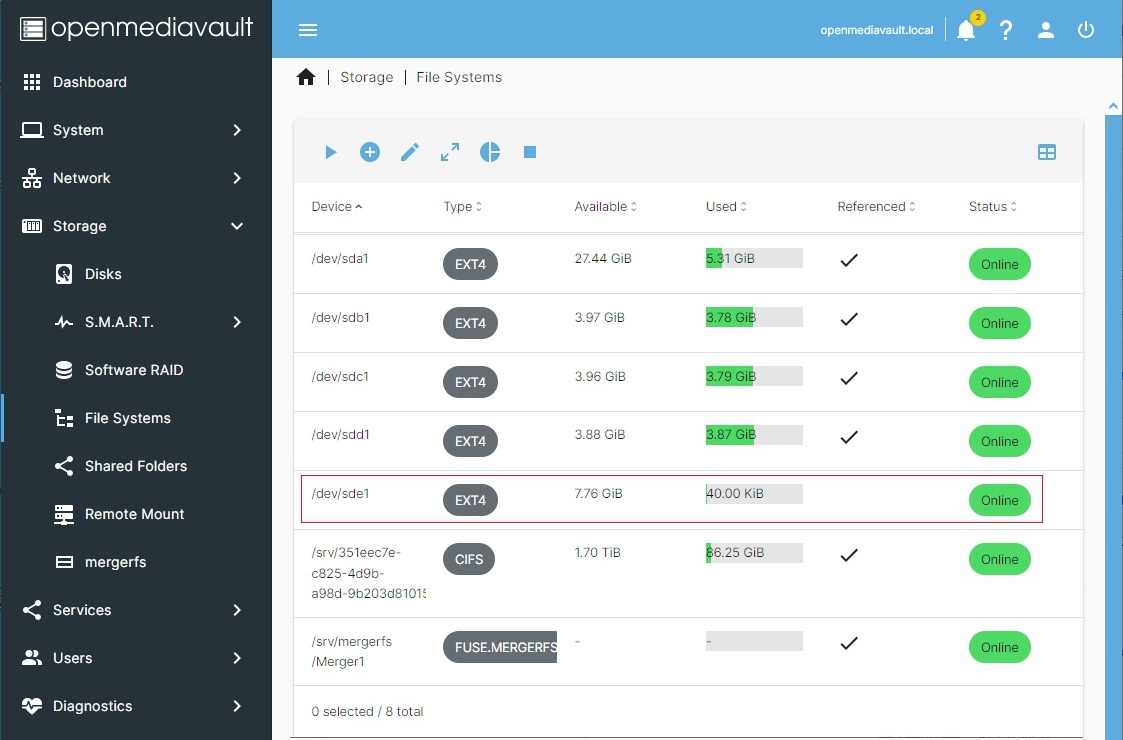Toggle the sidebar with the hamburger icon
This screenshot has width=1123, height=740.
click(307, 30)
